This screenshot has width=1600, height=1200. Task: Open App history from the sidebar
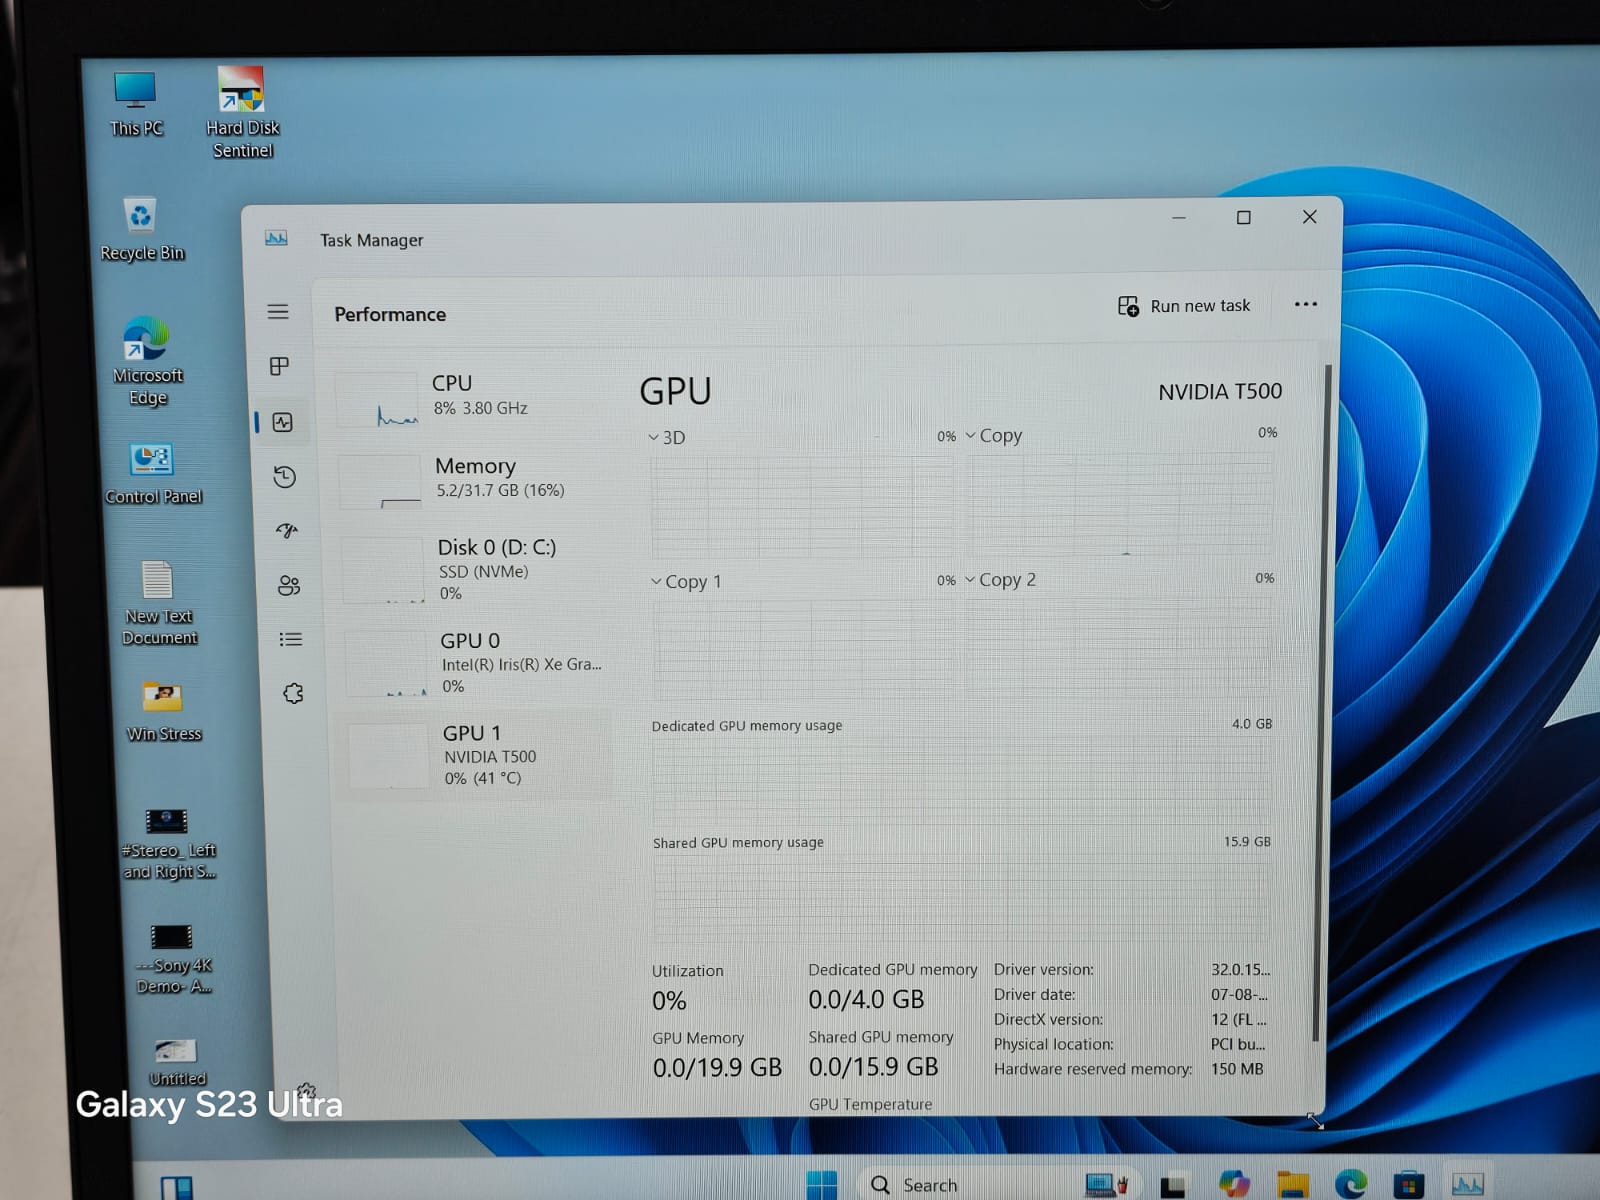click(x=285, y=477)
